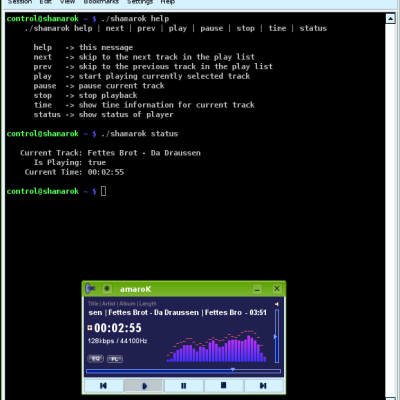This screenshot has height=400, width=400.
Task: Click the 'Is Playing: true' line
Action: (x=70, y=163)
